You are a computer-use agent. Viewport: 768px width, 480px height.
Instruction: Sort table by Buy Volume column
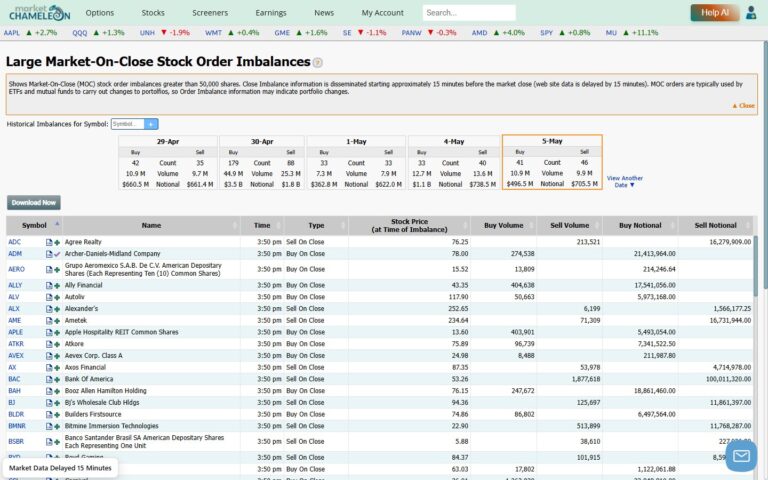[504, 225]
